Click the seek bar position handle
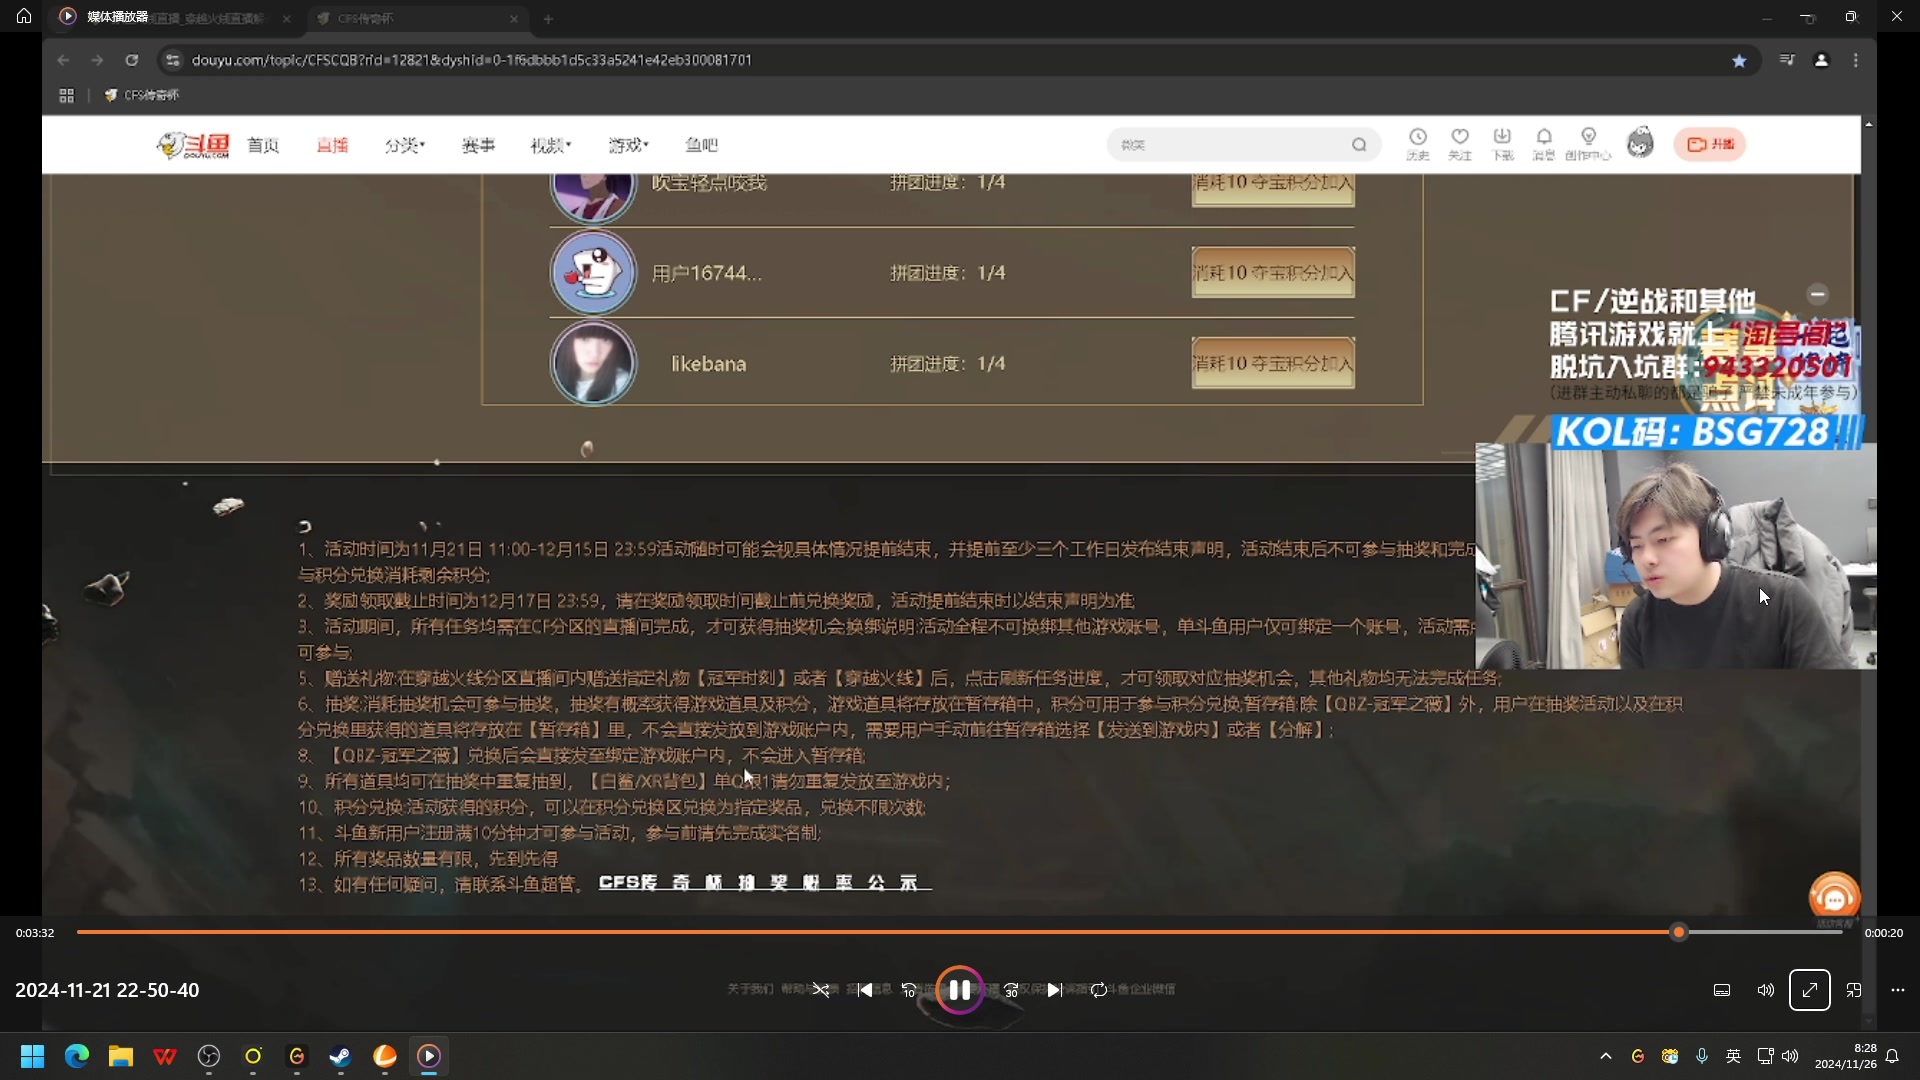 pyautogui.click(x=1679, y=932)
